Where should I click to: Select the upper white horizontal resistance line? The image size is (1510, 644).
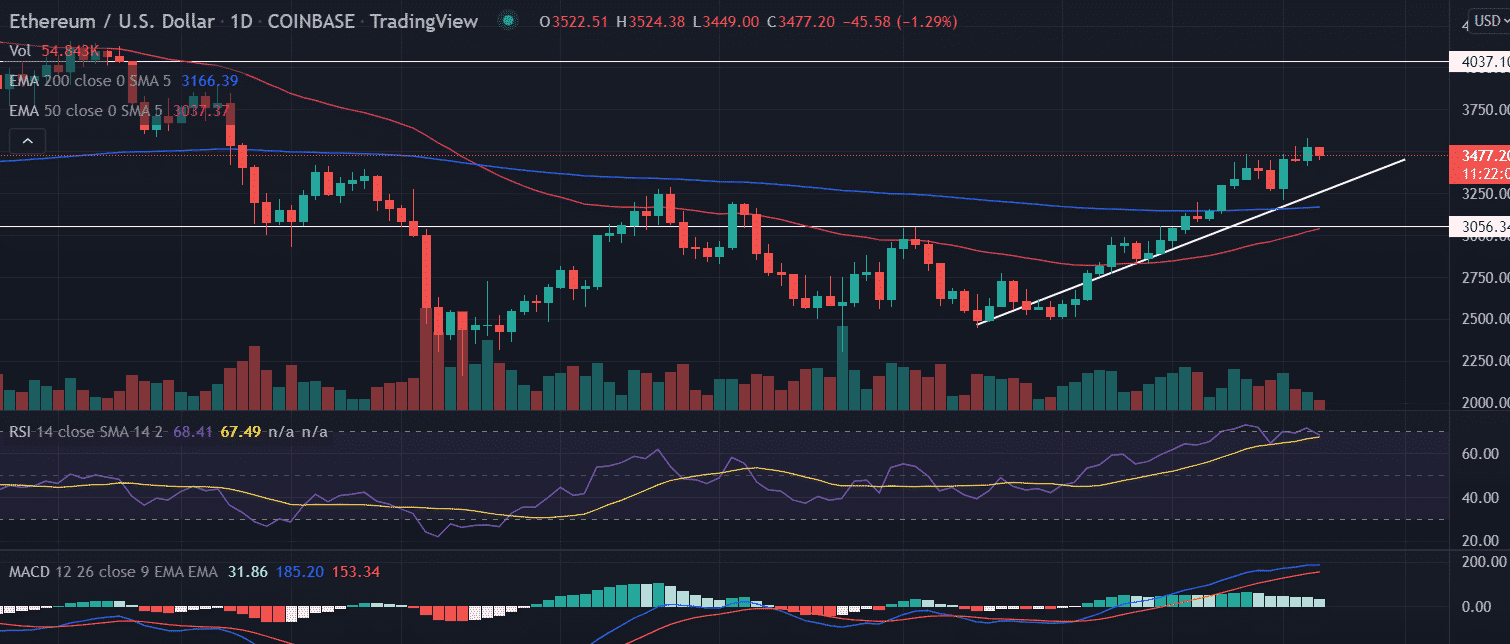click(700, 62)
